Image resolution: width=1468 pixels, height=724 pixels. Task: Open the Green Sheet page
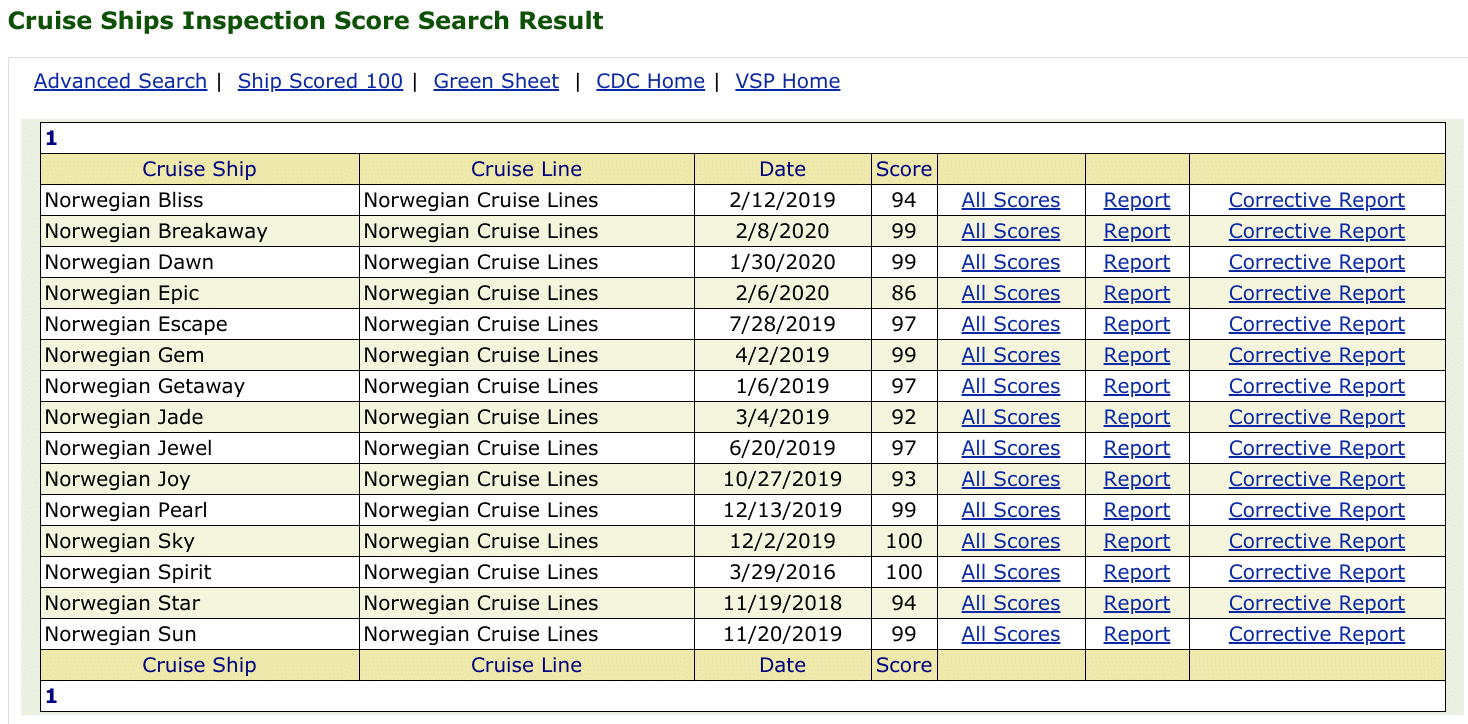tap(495, 81)
